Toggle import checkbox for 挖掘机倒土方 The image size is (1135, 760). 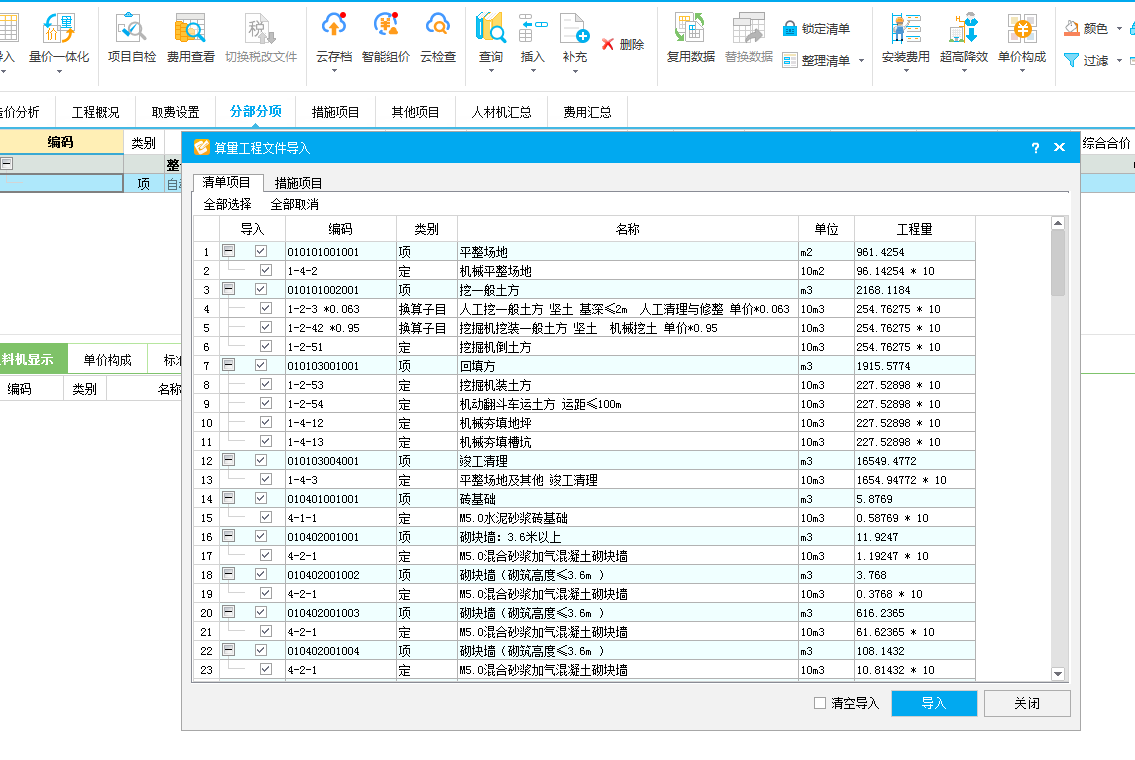(266, 346)
